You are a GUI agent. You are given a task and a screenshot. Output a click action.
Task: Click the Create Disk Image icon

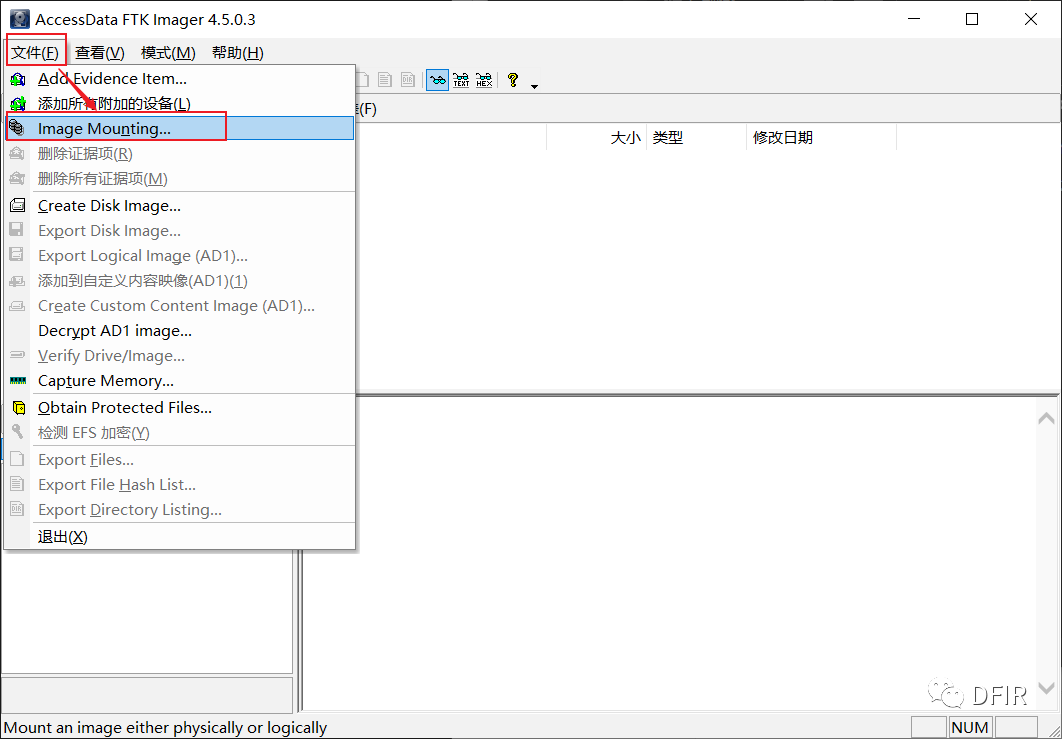point(18,205)
